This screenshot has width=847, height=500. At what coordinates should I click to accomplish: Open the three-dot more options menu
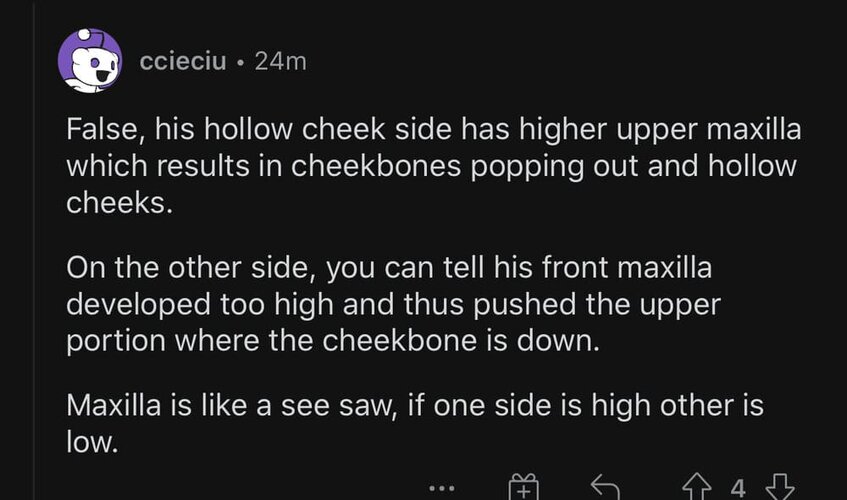(442, 489)
